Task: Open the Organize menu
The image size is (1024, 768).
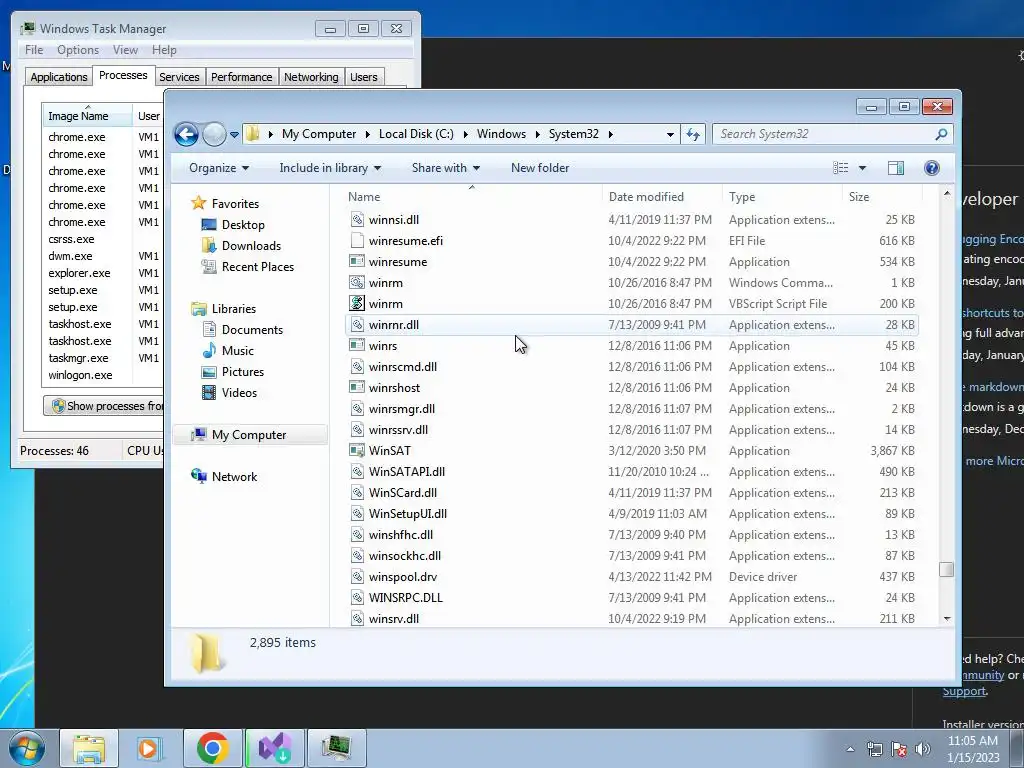Action: pos(219,168)
